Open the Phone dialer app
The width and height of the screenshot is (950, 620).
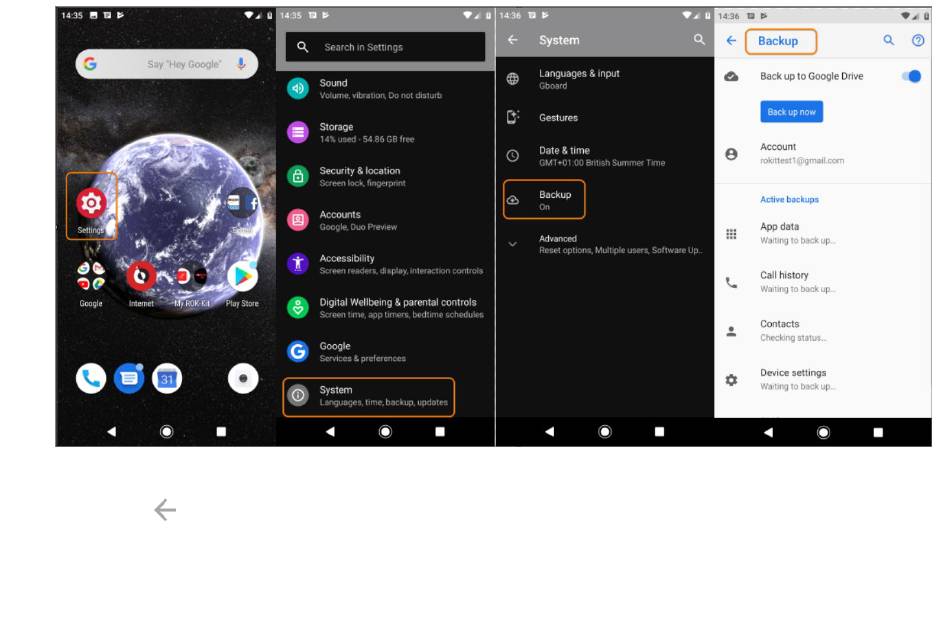point(91,379)
